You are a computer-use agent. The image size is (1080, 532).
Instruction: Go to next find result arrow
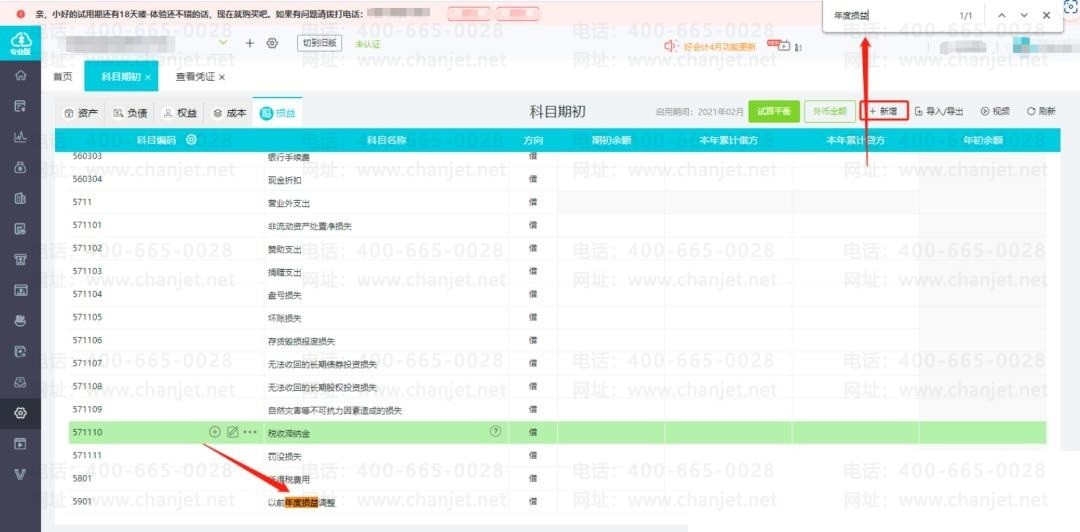point(1024,15)
